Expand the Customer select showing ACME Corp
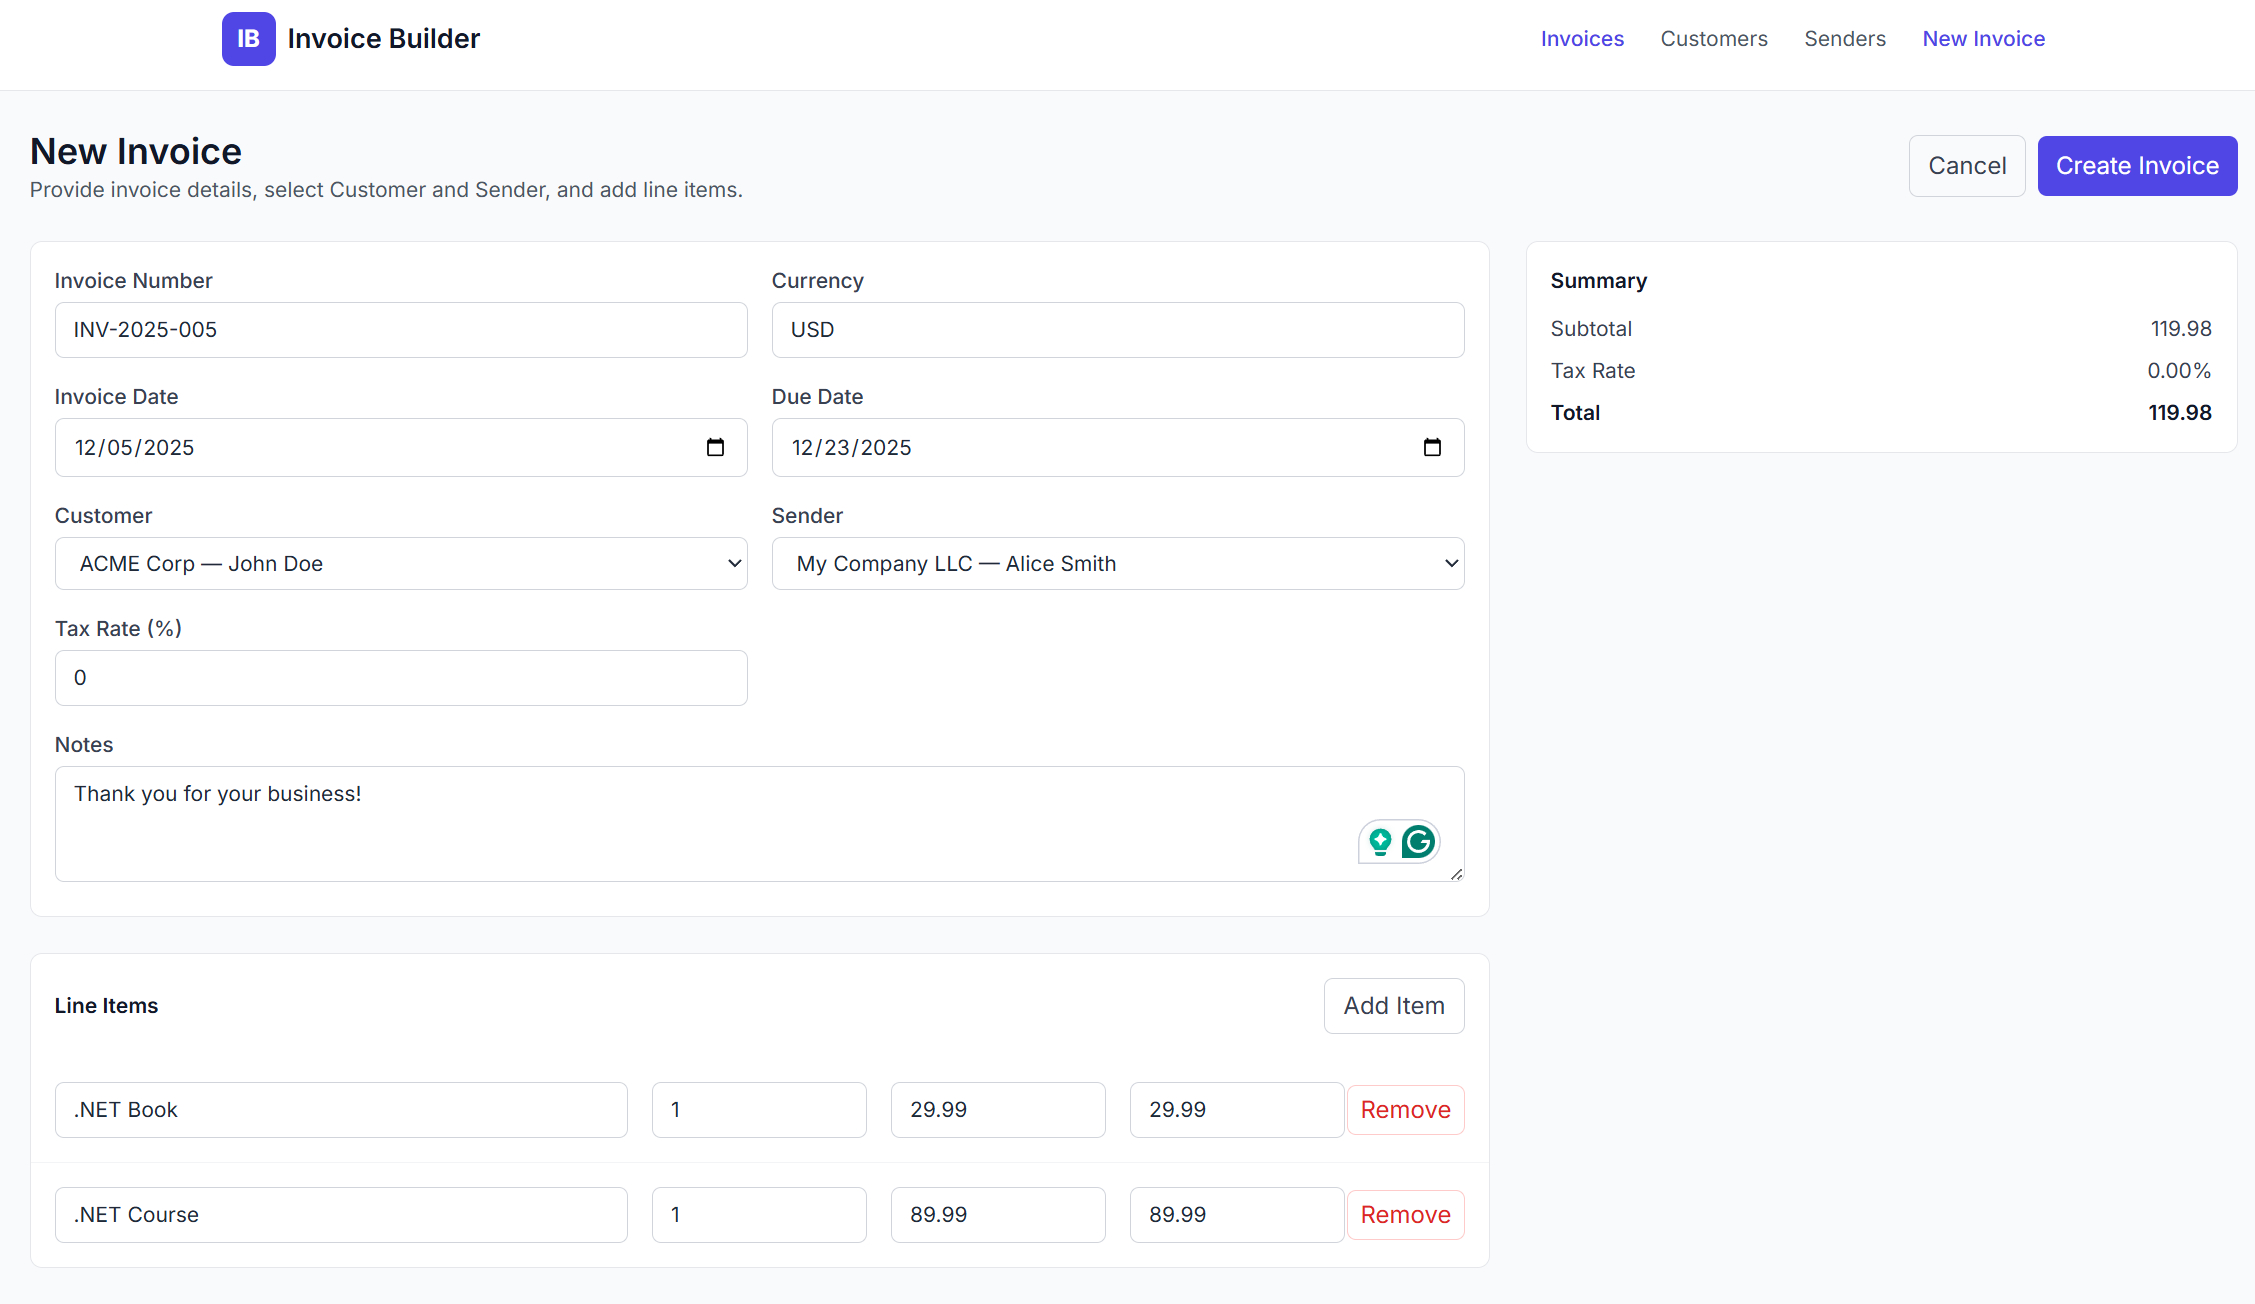Image resolution: width=2255 pixels, height=1304 pixels. click(400, 563)
